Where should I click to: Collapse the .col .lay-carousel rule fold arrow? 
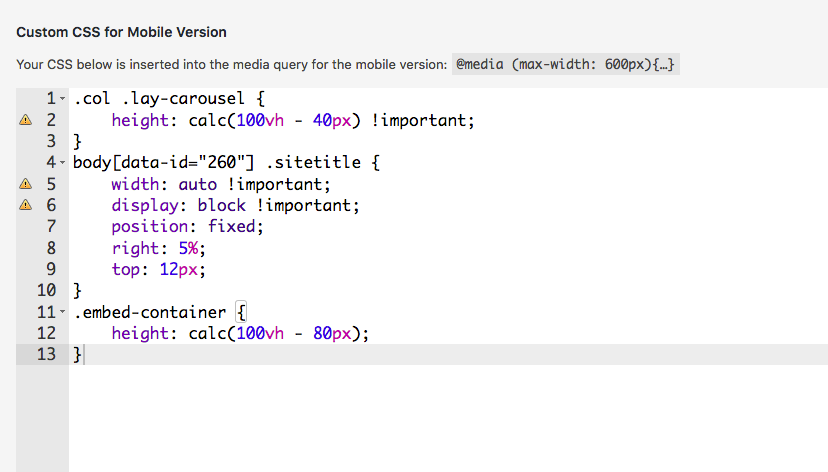point(63,100)
